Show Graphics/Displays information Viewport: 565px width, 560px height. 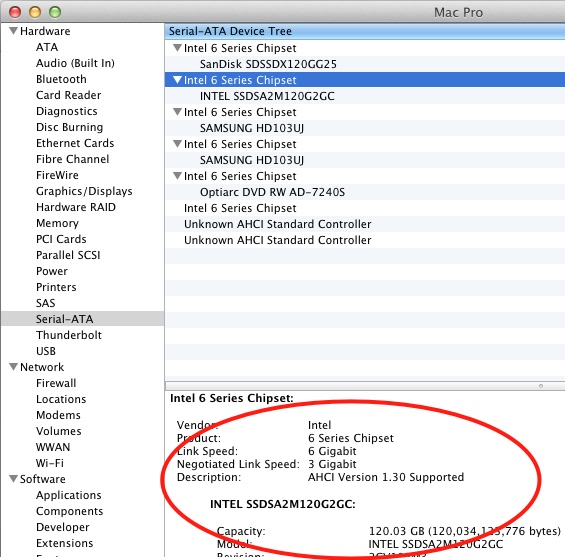point(84,191)
